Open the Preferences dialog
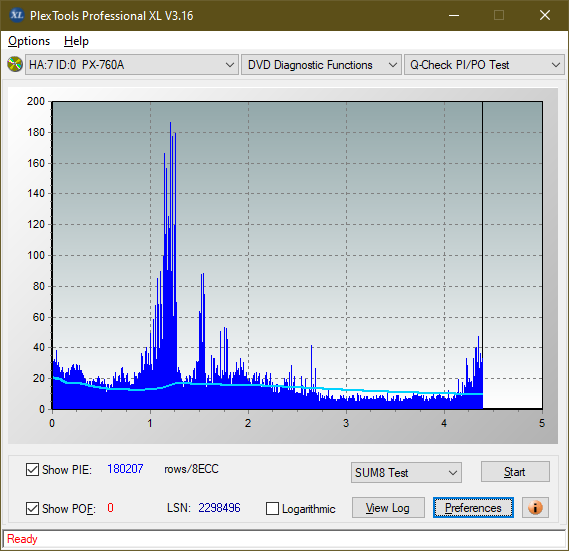The height and width of the screenshot is (551, 569). click(473, 507)
